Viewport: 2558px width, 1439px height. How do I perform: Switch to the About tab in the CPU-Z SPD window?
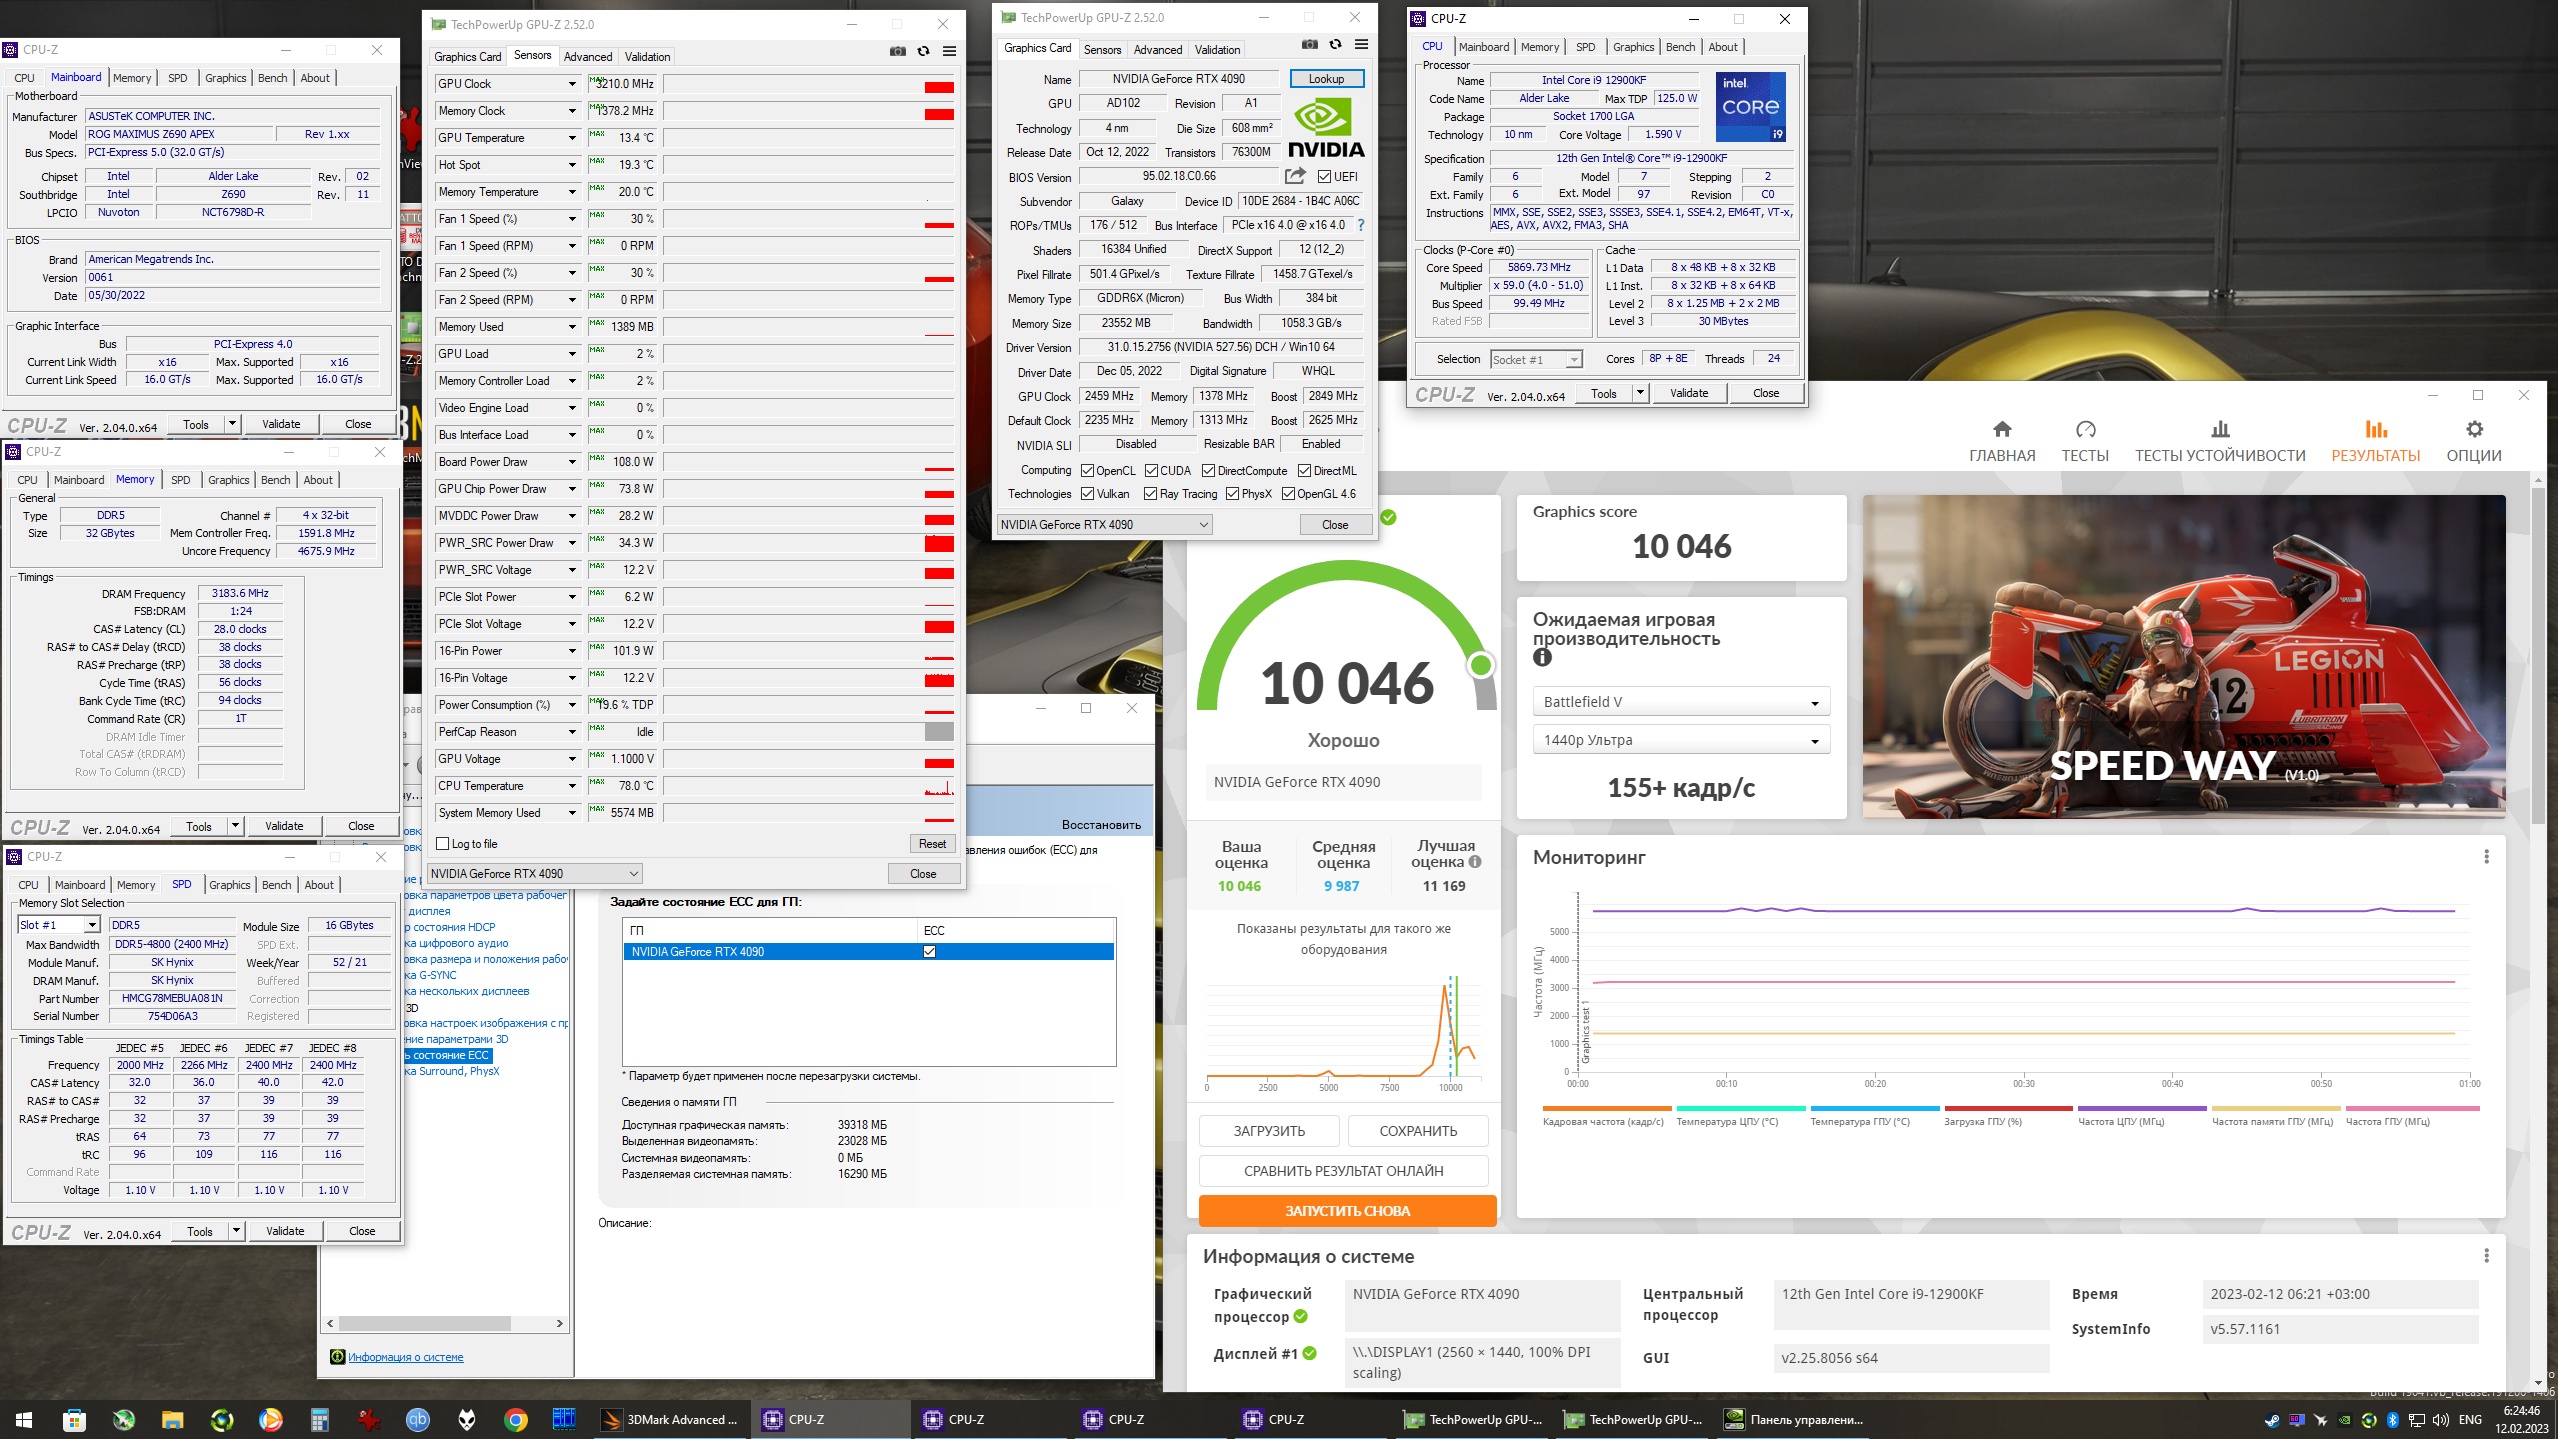[x=319, y=885]
